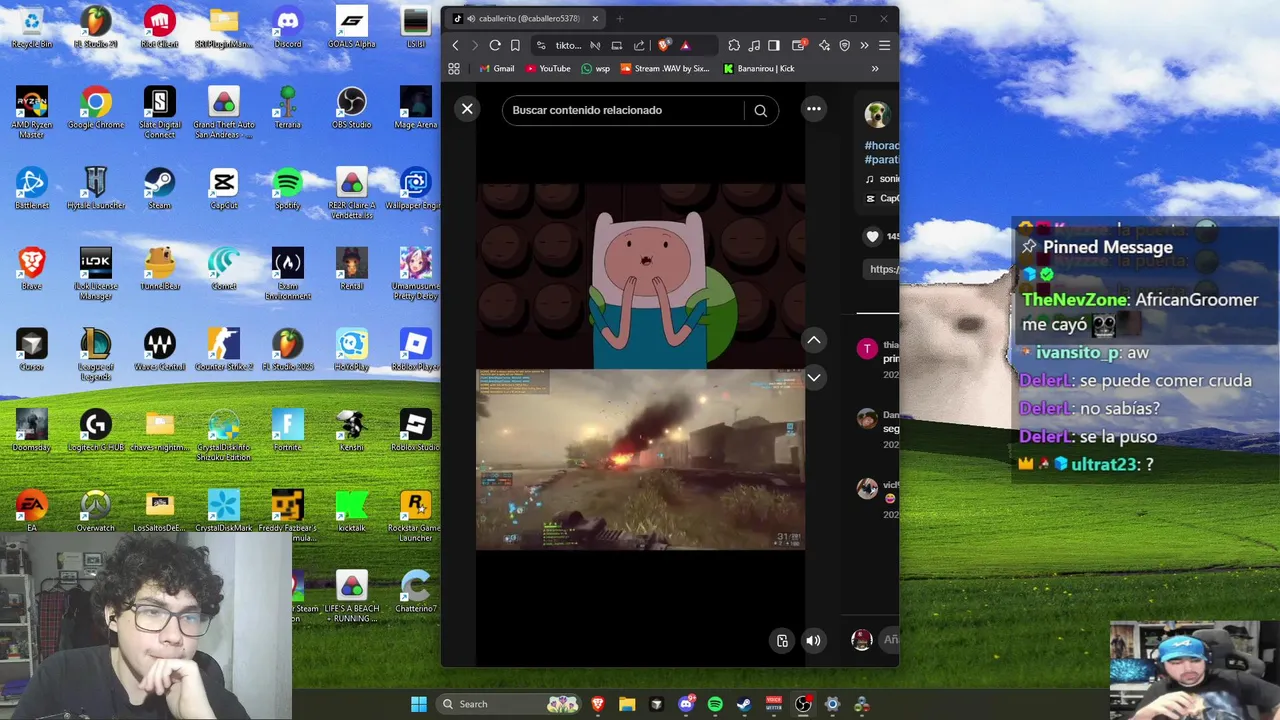The width and height of the screenshot is (1280, 720).
Task: Bookmark this page with the bookmark icon
Action: (x=515, y=45)
